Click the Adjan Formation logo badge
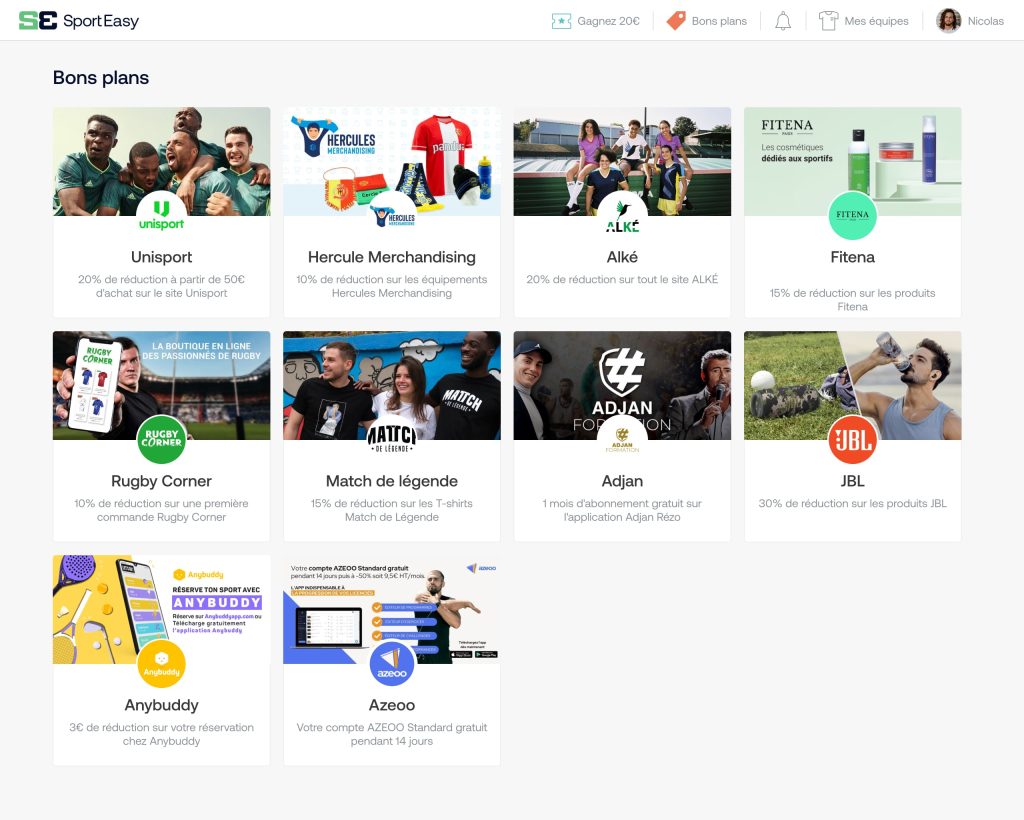This screenshot has height=820, width=1024. 622,439
